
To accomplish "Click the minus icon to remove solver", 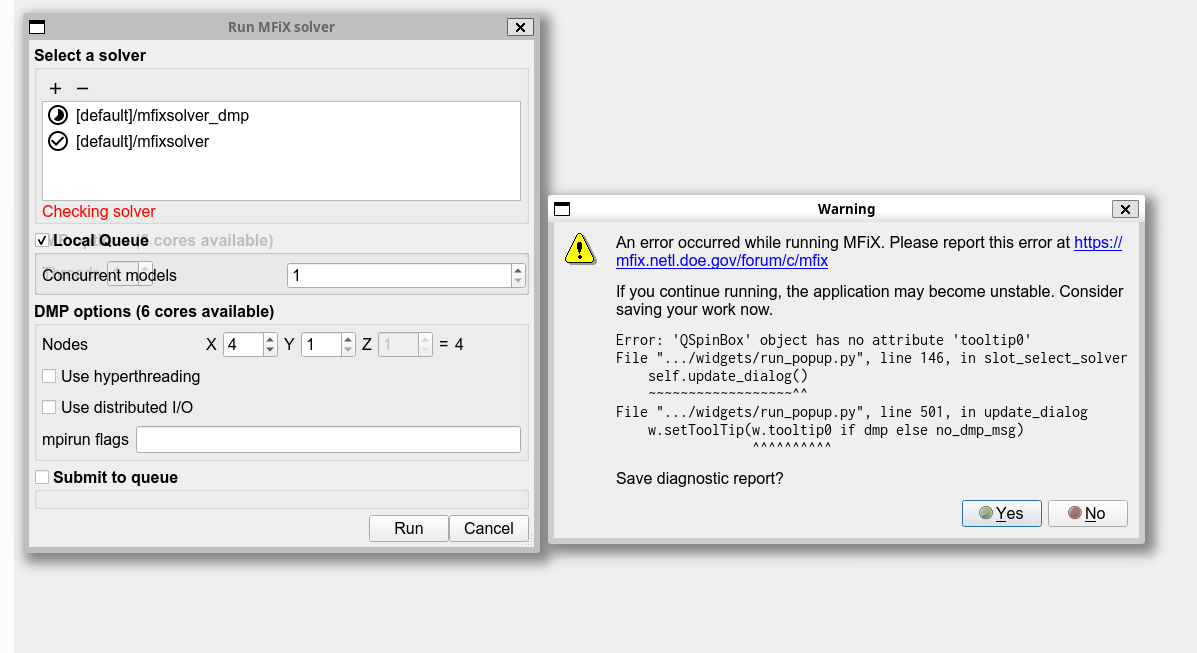I will coord(83,89).
